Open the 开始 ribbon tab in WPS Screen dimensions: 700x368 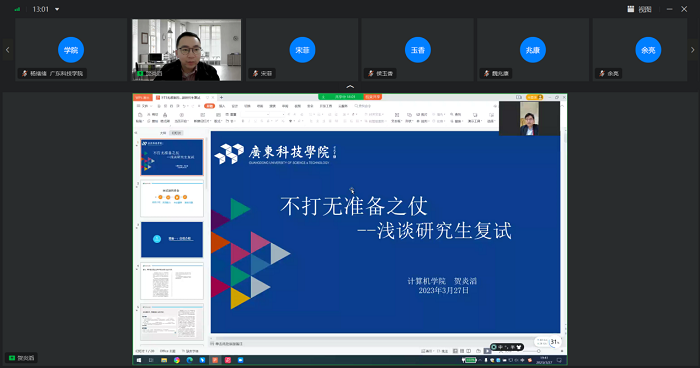click(209, 106)
